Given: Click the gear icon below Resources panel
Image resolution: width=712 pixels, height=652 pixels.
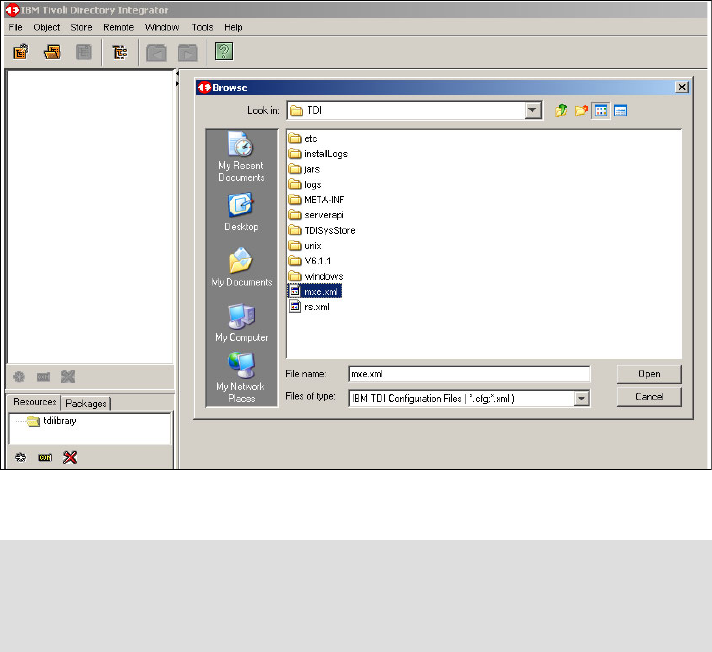Looking at the screenshot, I should point(20,457).
